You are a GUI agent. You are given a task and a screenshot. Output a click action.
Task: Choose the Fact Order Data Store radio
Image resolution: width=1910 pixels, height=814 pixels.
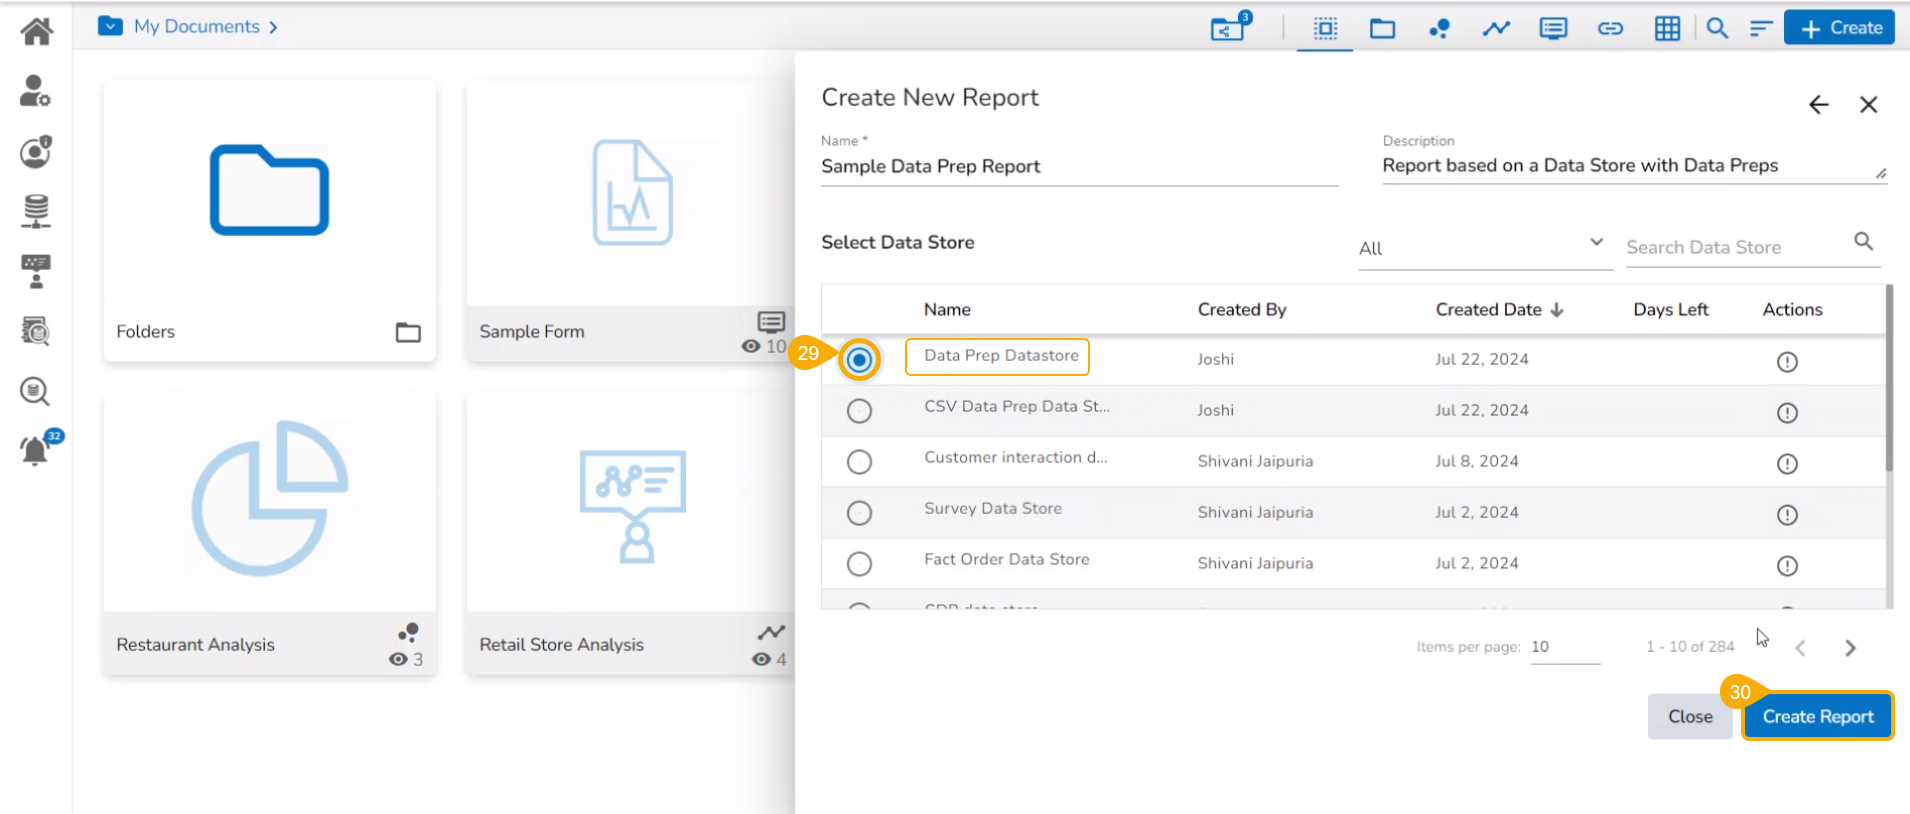(x=859, y=564)
